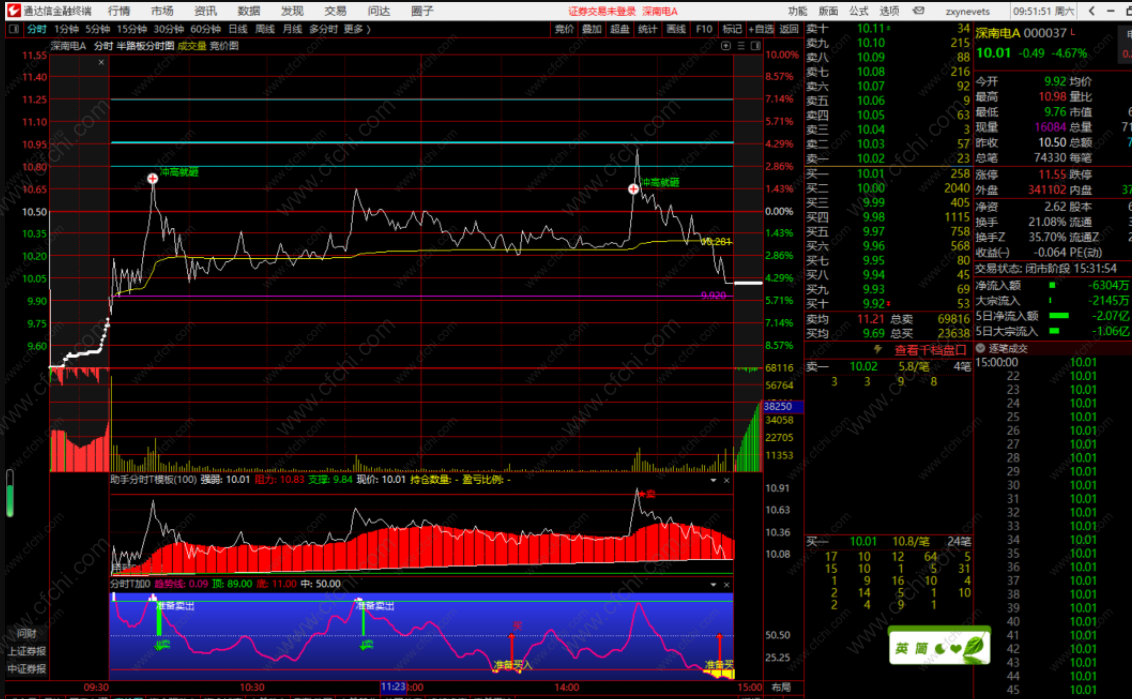Open the mail envelope icon in title bar

[x=918, y=11]
